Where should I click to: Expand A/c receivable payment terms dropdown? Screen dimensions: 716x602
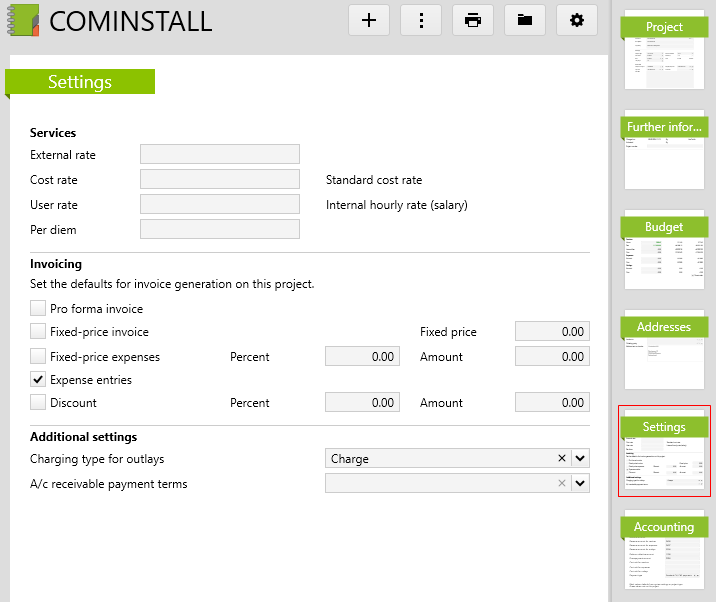point(581,484)
